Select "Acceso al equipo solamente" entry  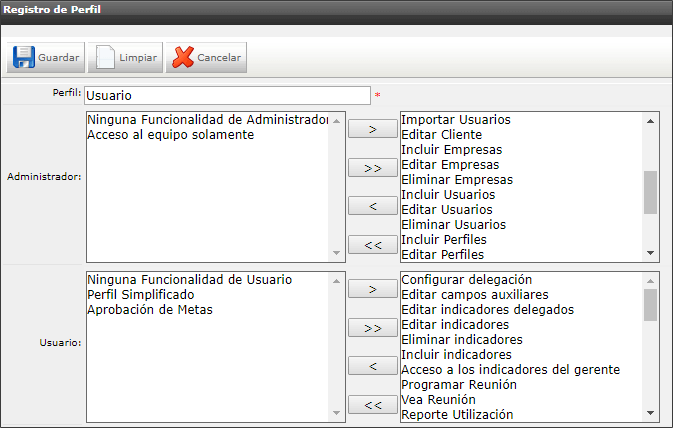(x=170, y=135)
